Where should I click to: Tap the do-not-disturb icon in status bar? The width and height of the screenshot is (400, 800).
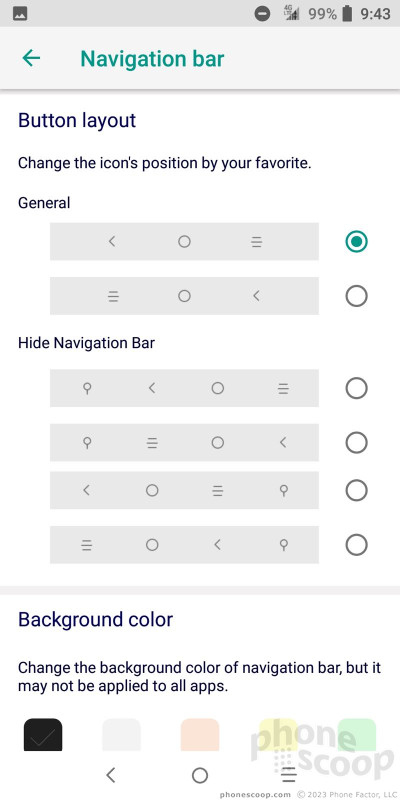pos(263,14)
